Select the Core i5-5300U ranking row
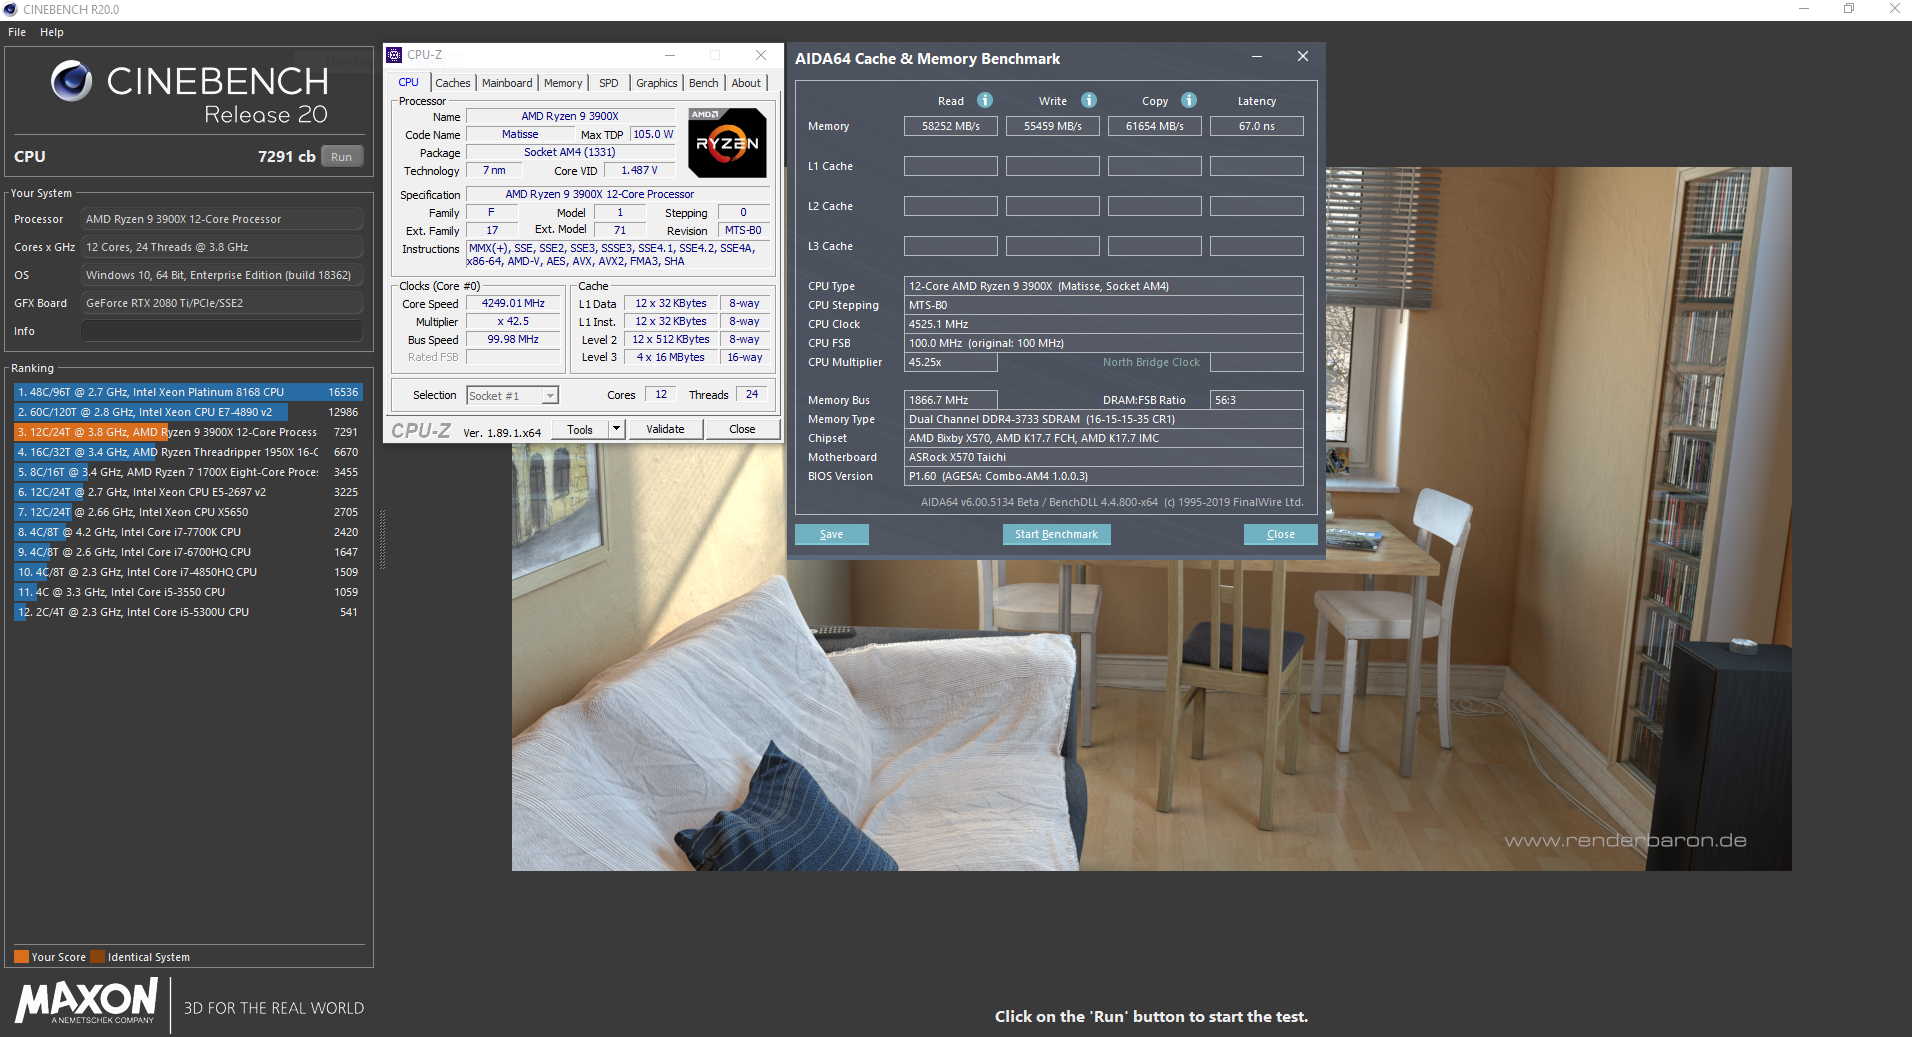1912x1037 pixels. tap(188, 612)
